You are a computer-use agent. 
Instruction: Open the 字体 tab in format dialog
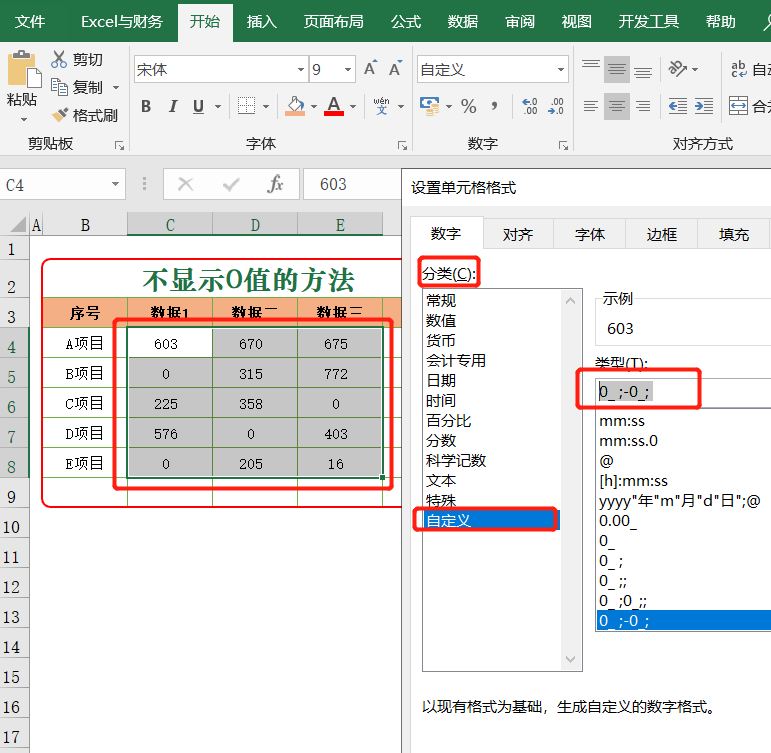click(590, 234)
